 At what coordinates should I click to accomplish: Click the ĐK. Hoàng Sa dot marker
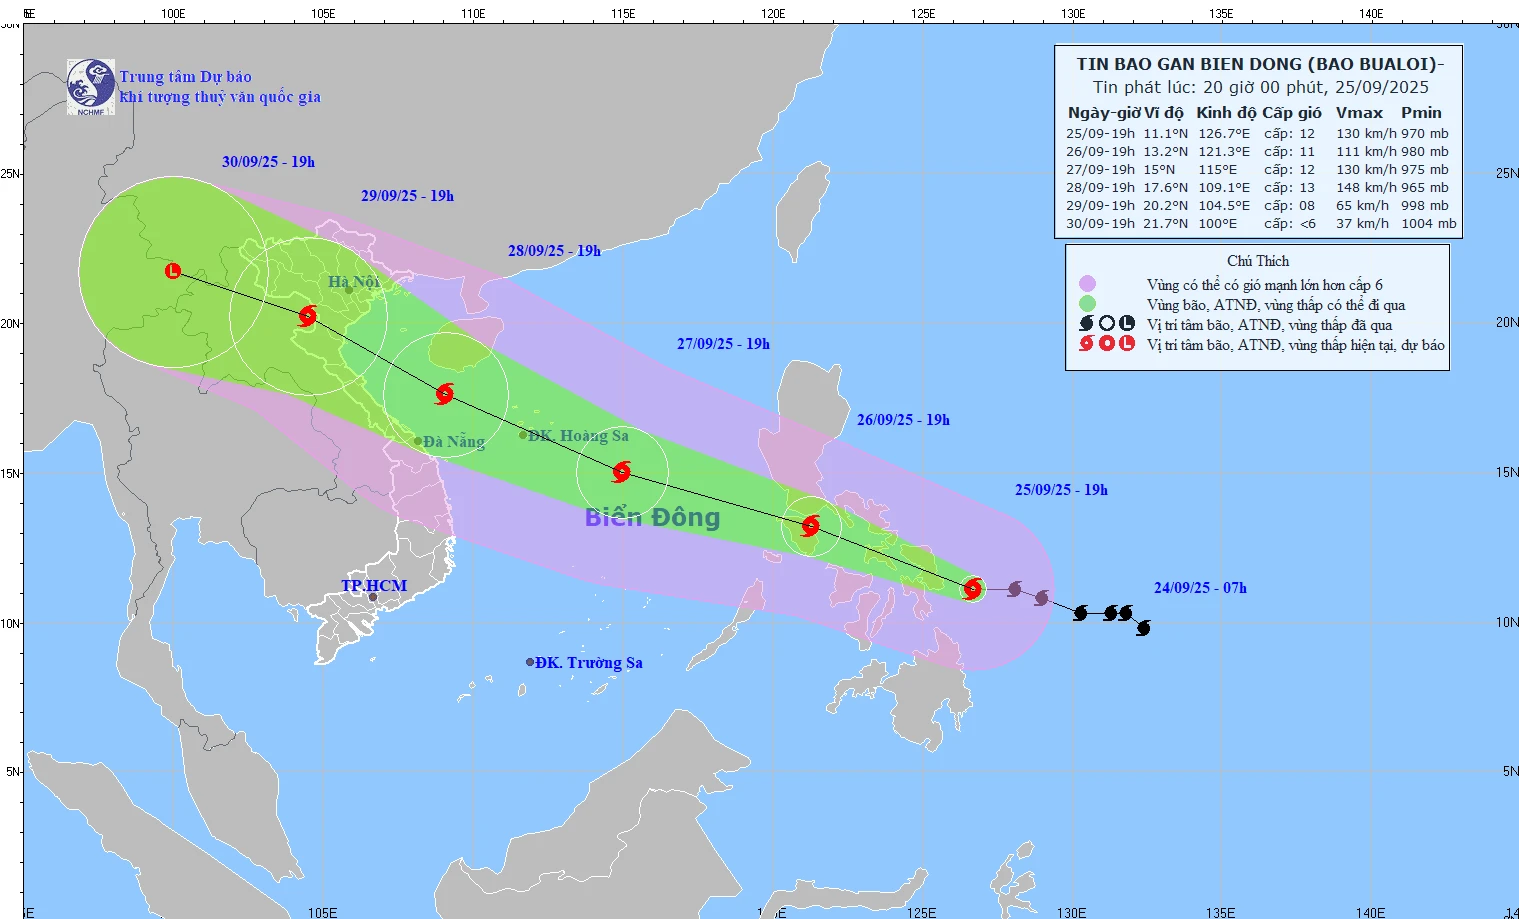point(522,435)
